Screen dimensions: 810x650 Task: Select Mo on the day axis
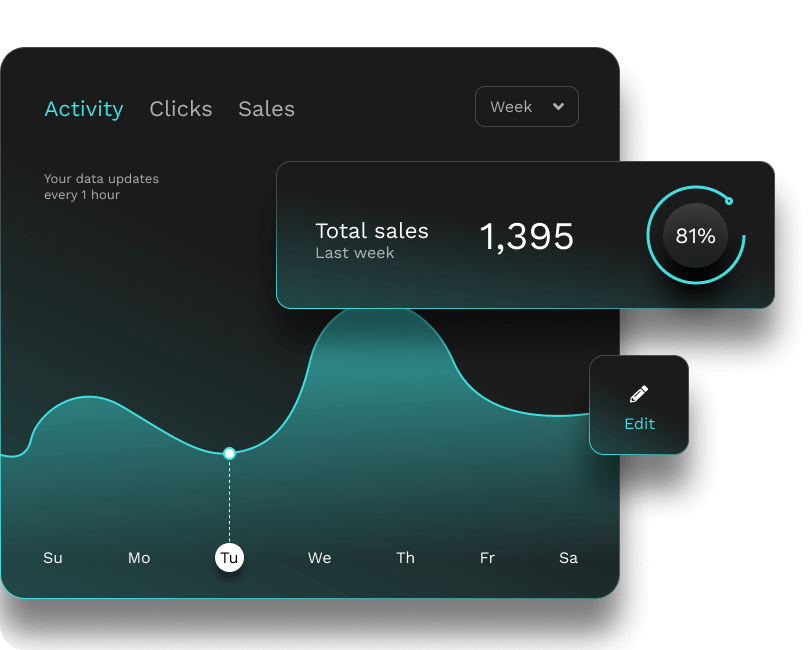(139, 558)
